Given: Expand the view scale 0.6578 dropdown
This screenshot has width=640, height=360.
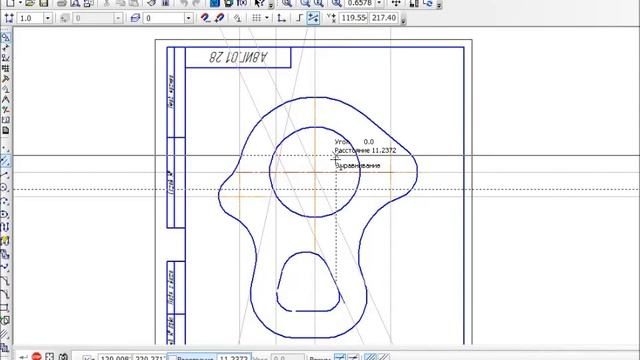Looking at the screenshot, I should pyautogui.click(x=379, y=3).
